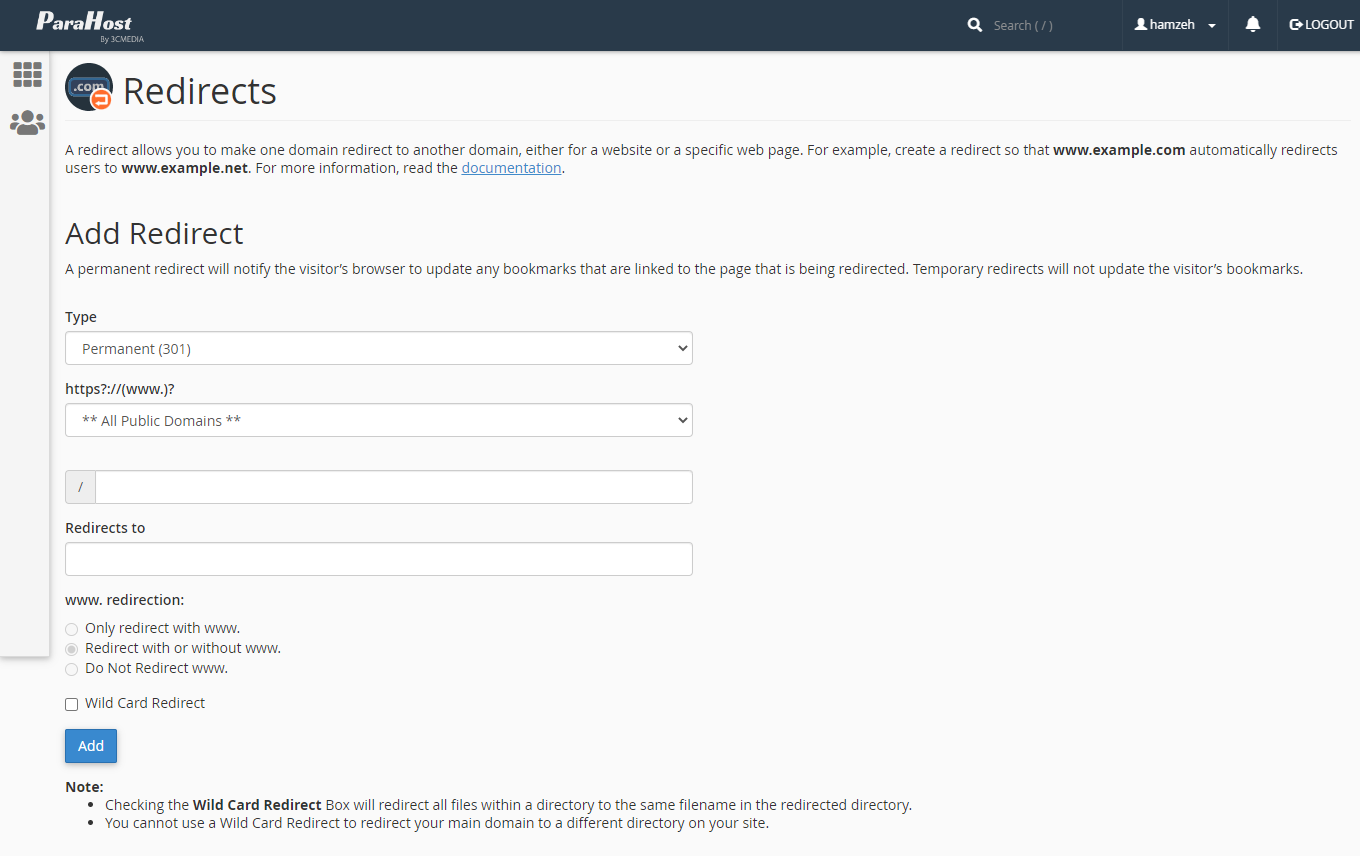This screenshot has height=856, width=1360.
Task: Open the apps grid icon in sidebar
Action: coord(27,74)
